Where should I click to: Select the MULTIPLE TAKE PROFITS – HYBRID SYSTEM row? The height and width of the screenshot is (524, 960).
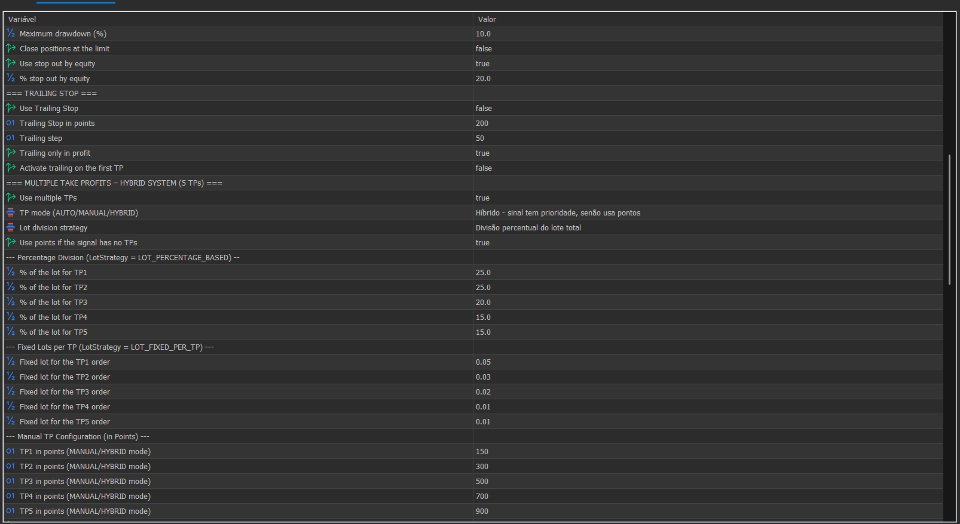point(473,183)
